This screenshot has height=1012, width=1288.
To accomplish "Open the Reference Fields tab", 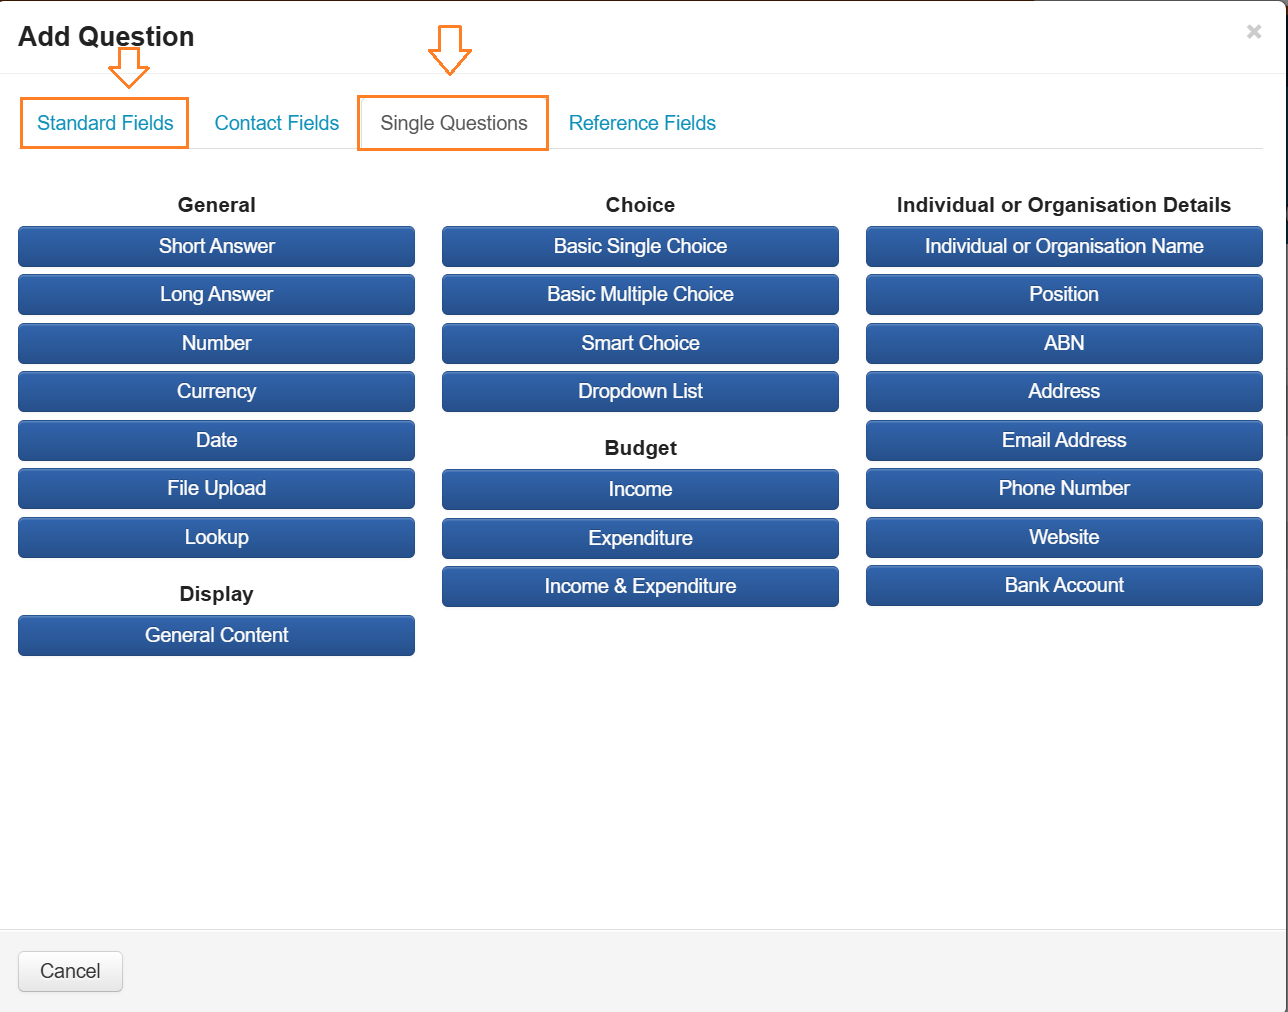I will (642, 123).
